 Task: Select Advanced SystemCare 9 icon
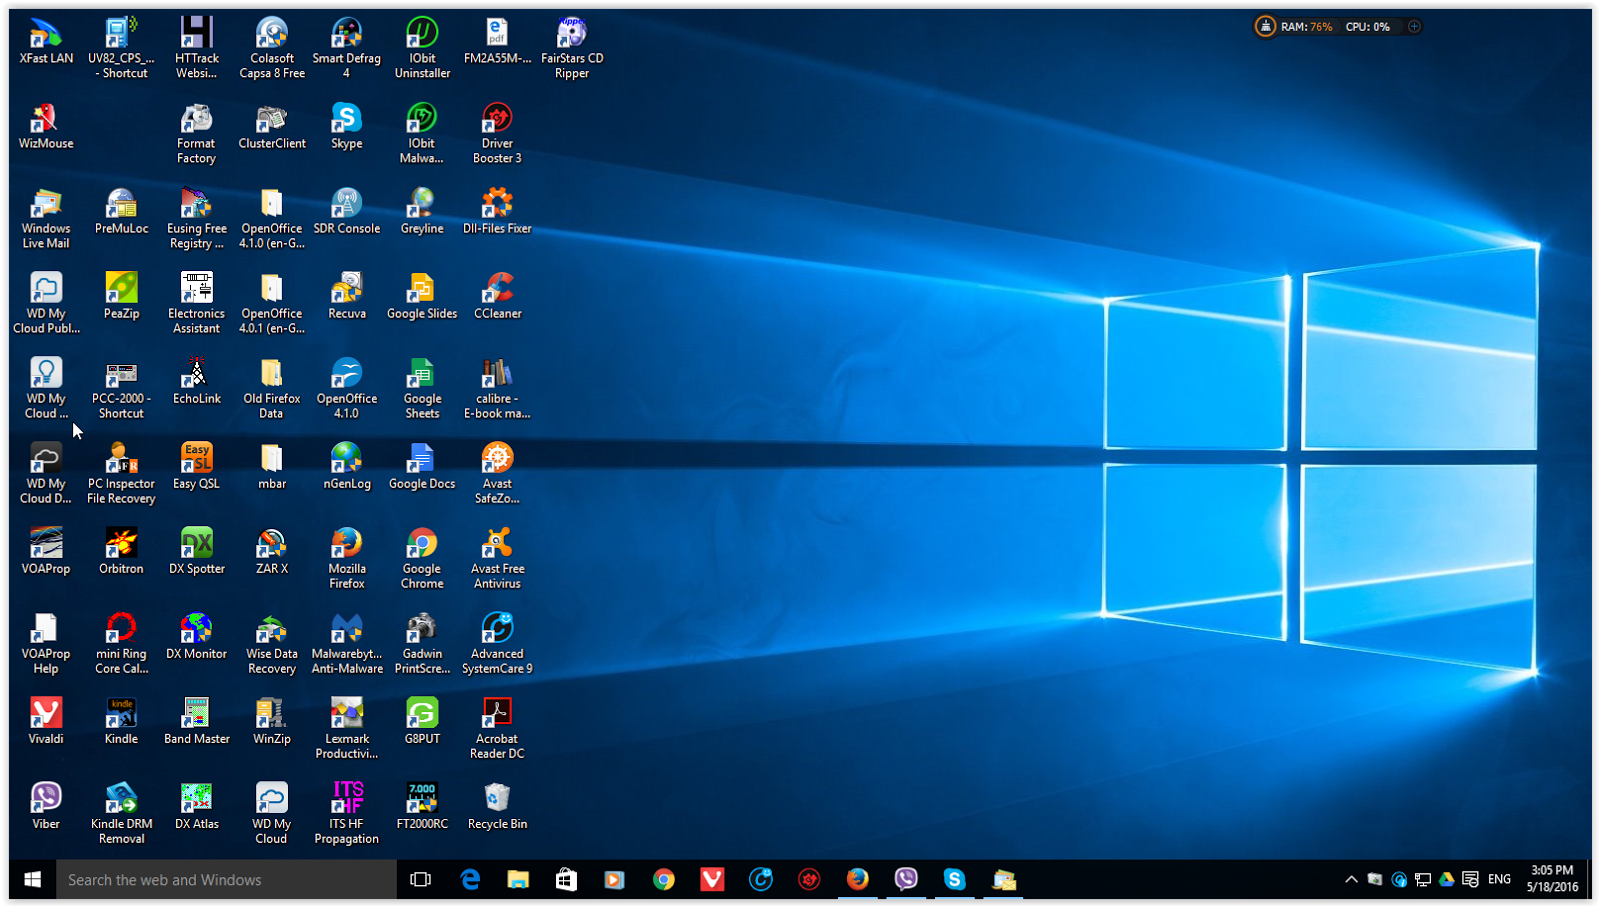click(497, 644)
